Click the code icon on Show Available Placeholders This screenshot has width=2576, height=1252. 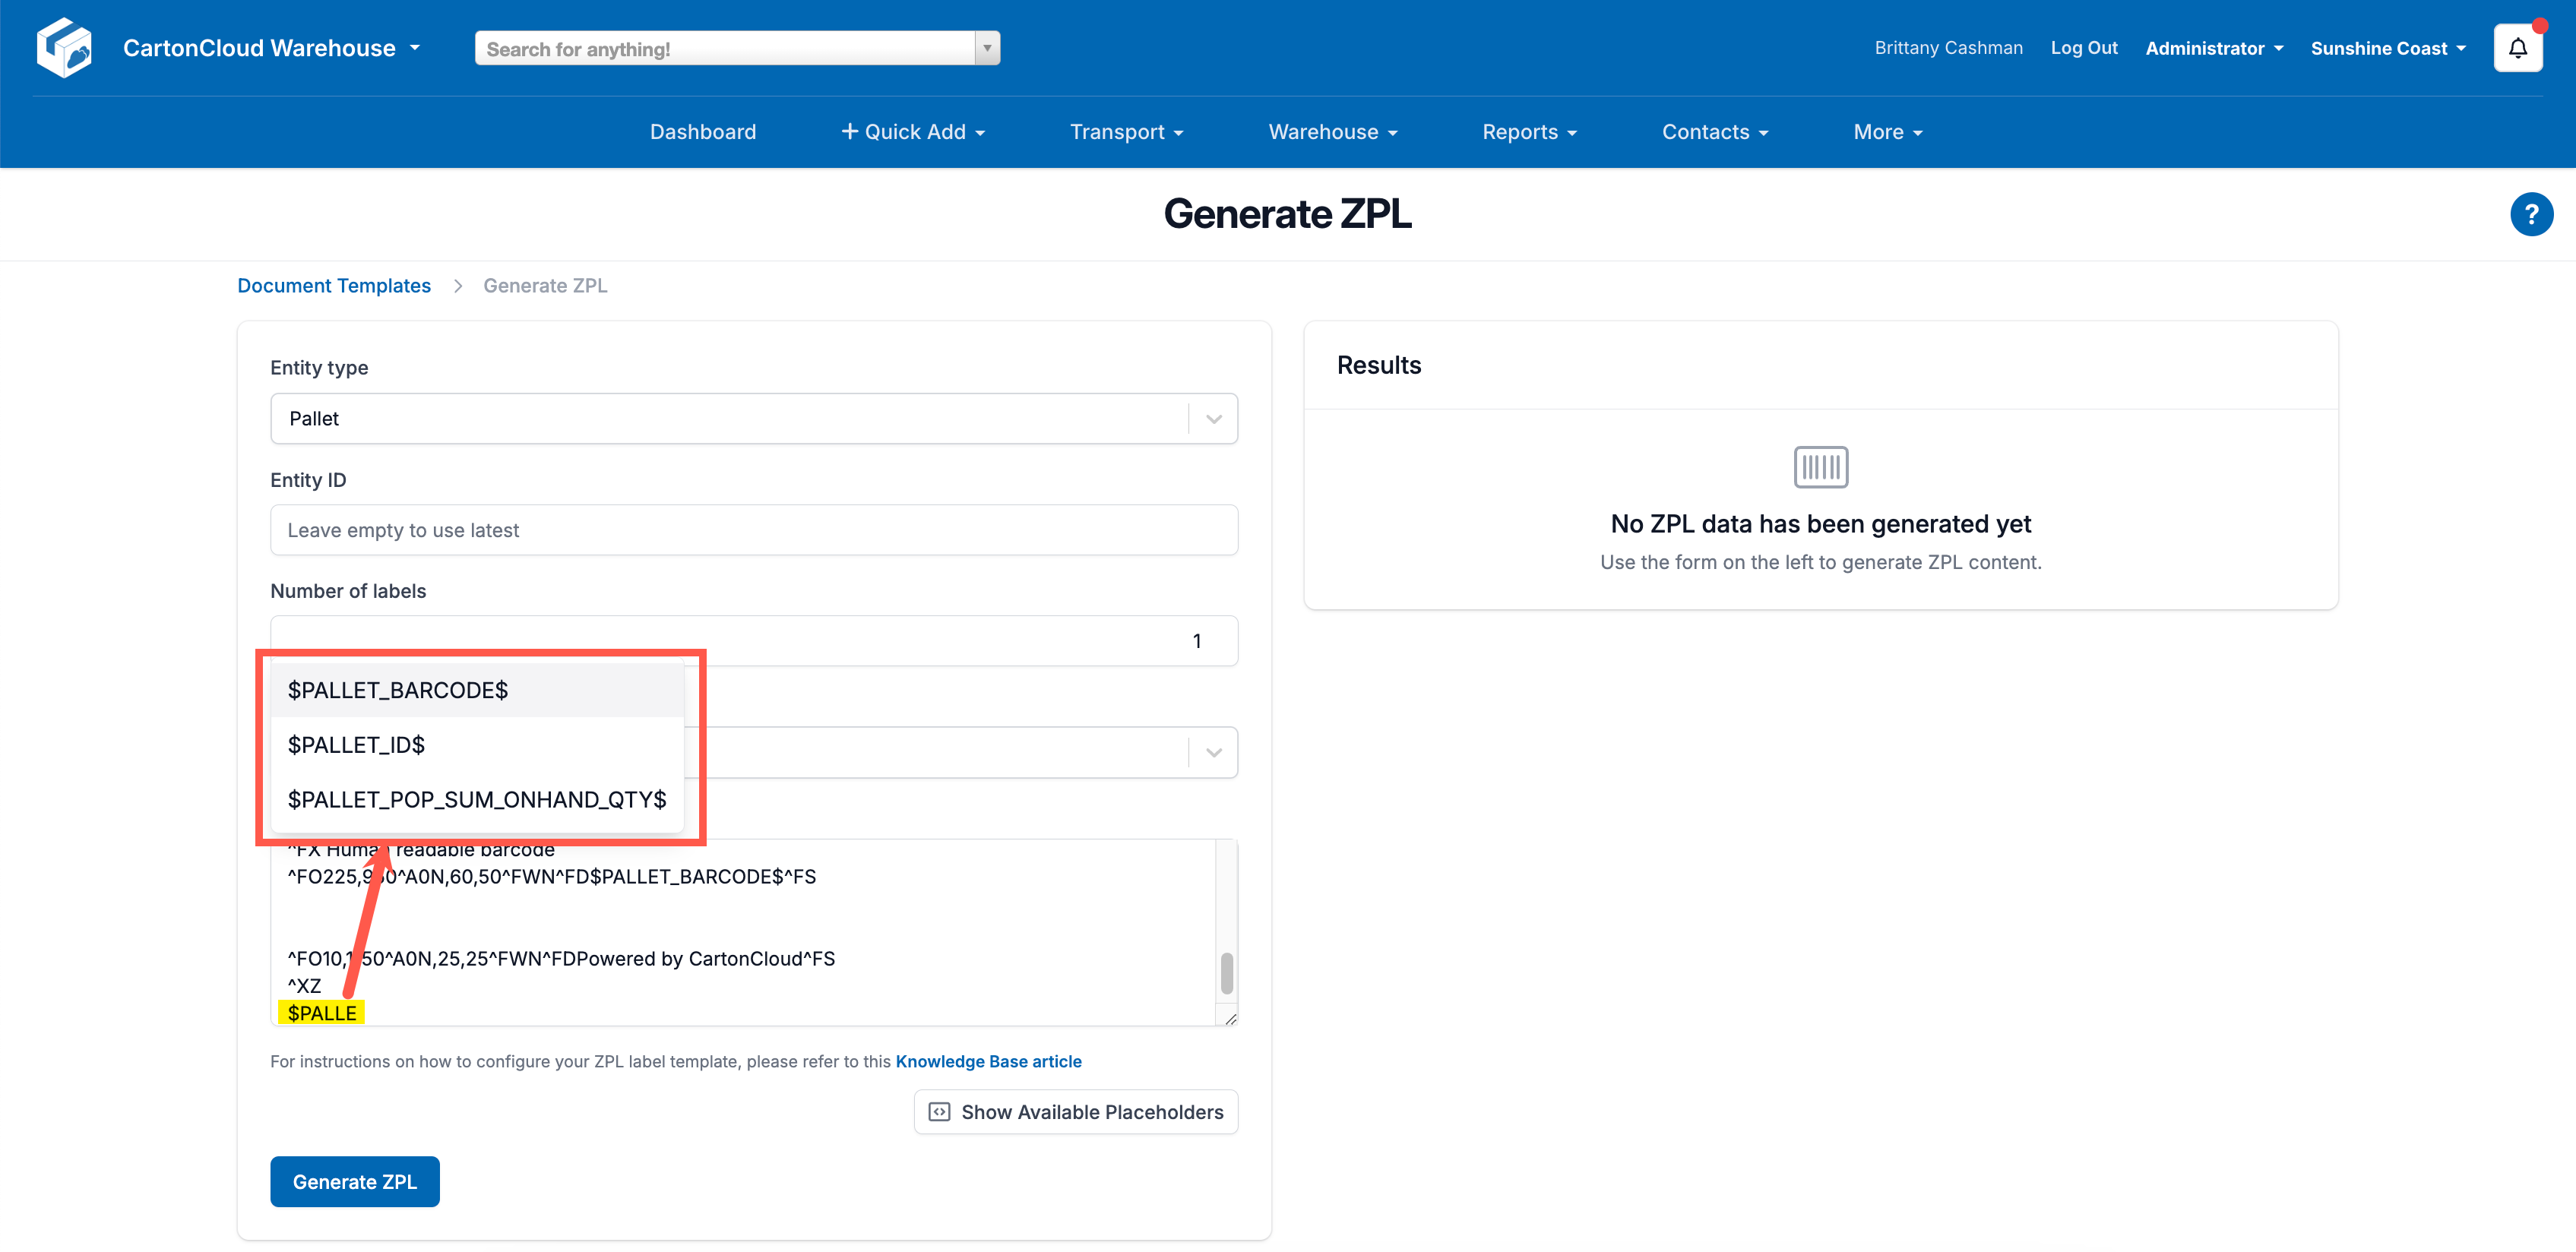tap(939, 1111)
